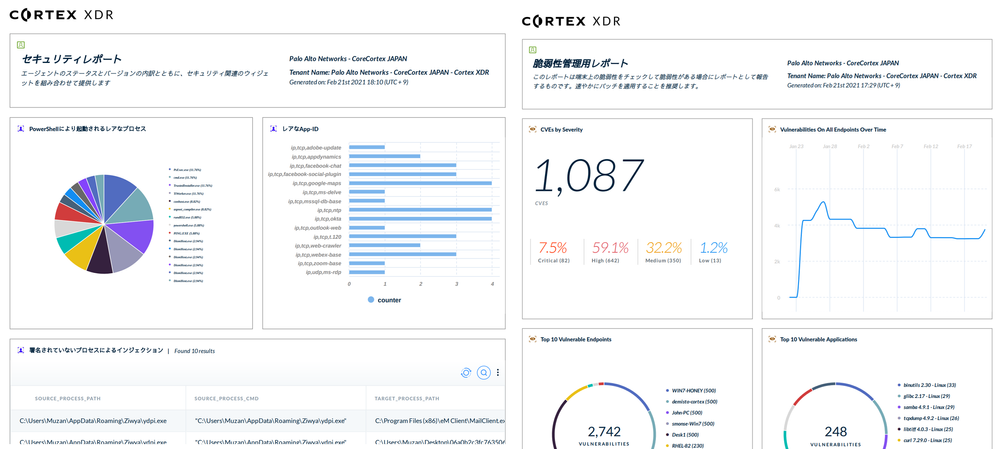The image size is (999, 449).
Task: Click the icon beside Top 10 Vulnerable Applications
Action: pyautogui.click(x=772, y=339)
